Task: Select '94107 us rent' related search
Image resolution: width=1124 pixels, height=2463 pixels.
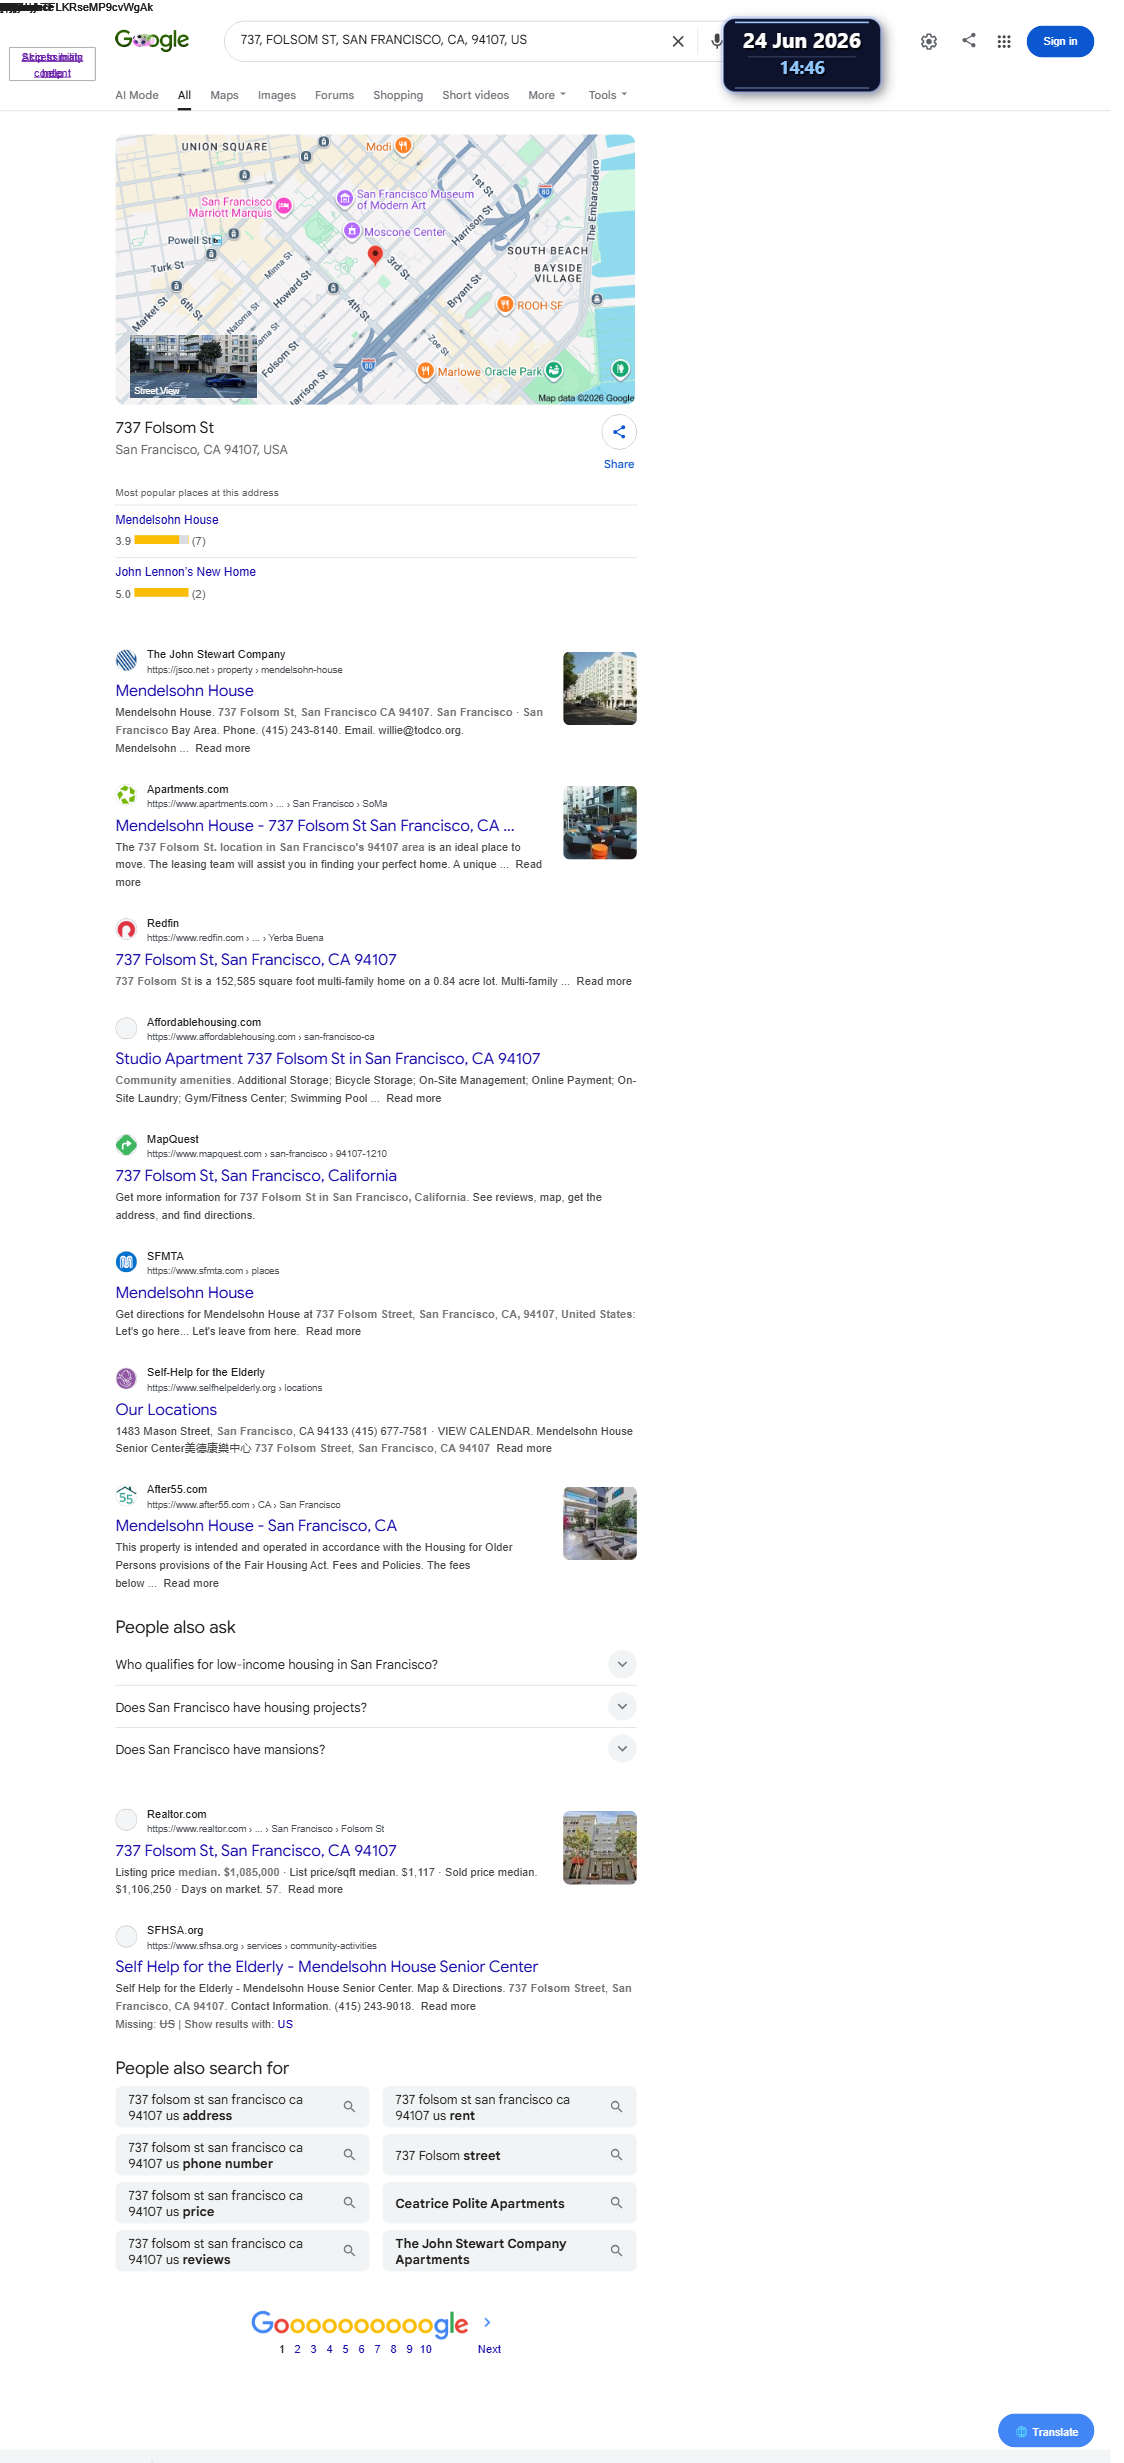Action: pos(509,2107)
